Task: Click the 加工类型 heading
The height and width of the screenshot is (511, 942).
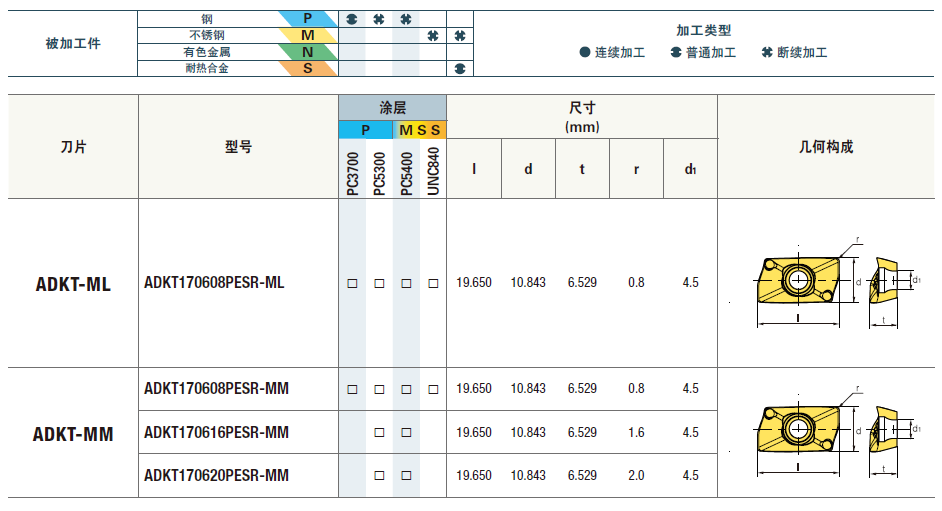Action: 703,30
